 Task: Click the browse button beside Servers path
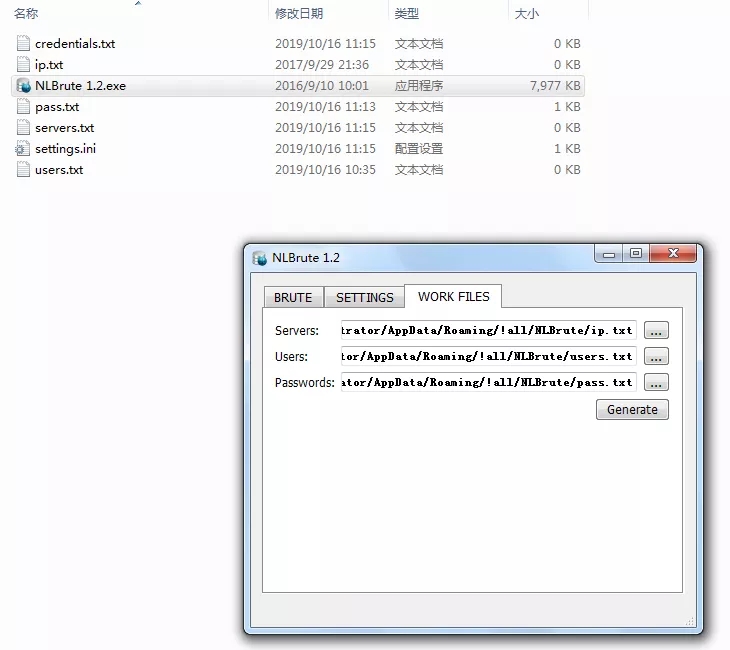[x=656, y=331]
